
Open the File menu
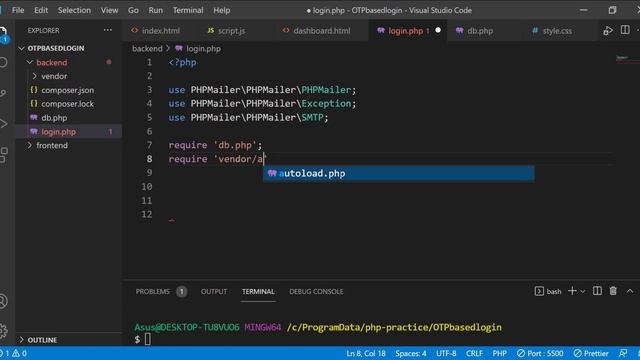pyautogui.click(x=18, y=10)
